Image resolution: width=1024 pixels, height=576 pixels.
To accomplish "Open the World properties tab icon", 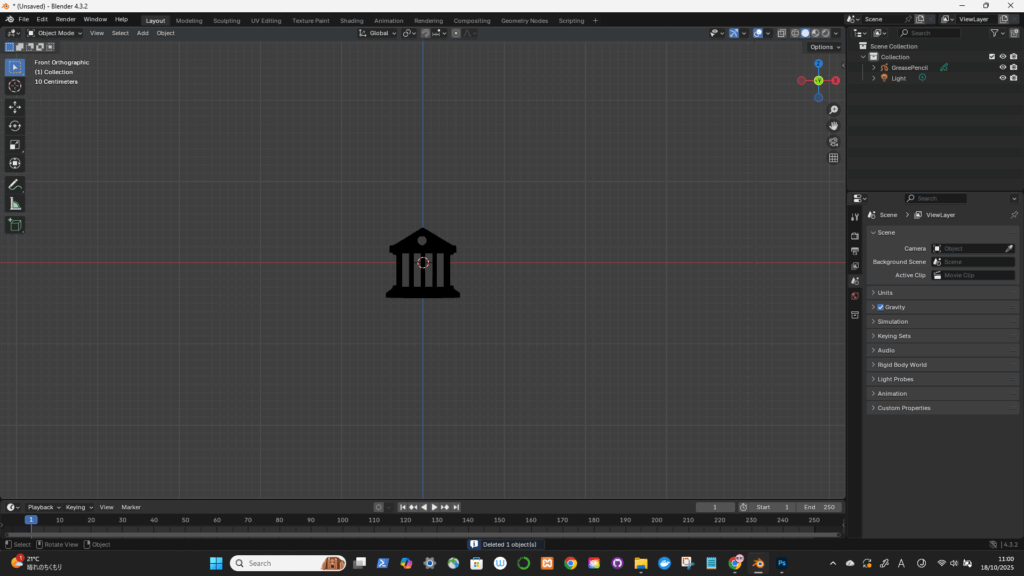I will tap(855, 296).
